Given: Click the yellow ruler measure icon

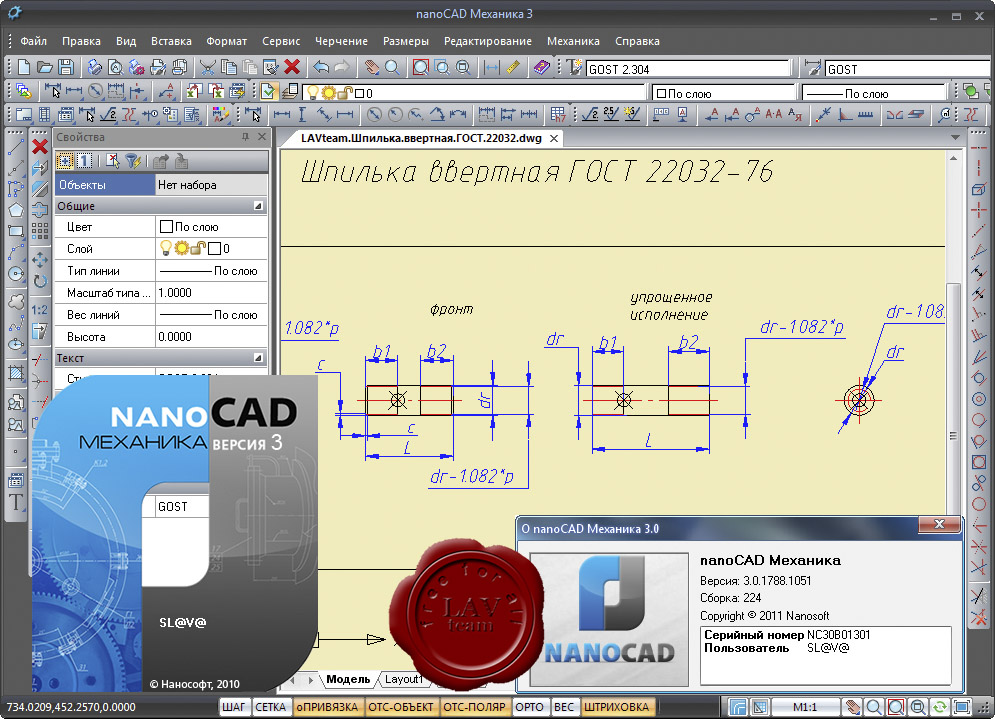Looking at the screenshot, I should click(513, 67).
